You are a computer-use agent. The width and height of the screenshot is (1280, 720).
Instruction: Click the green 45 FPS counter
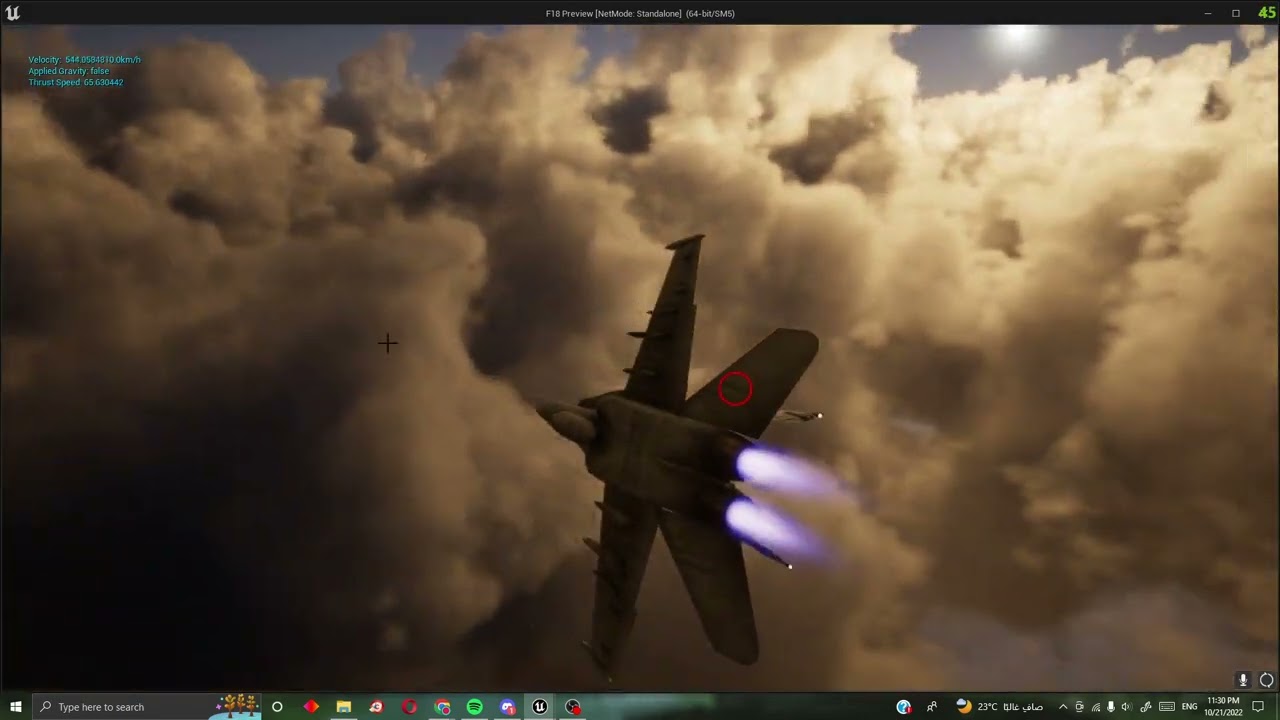tap(1267, 13)
